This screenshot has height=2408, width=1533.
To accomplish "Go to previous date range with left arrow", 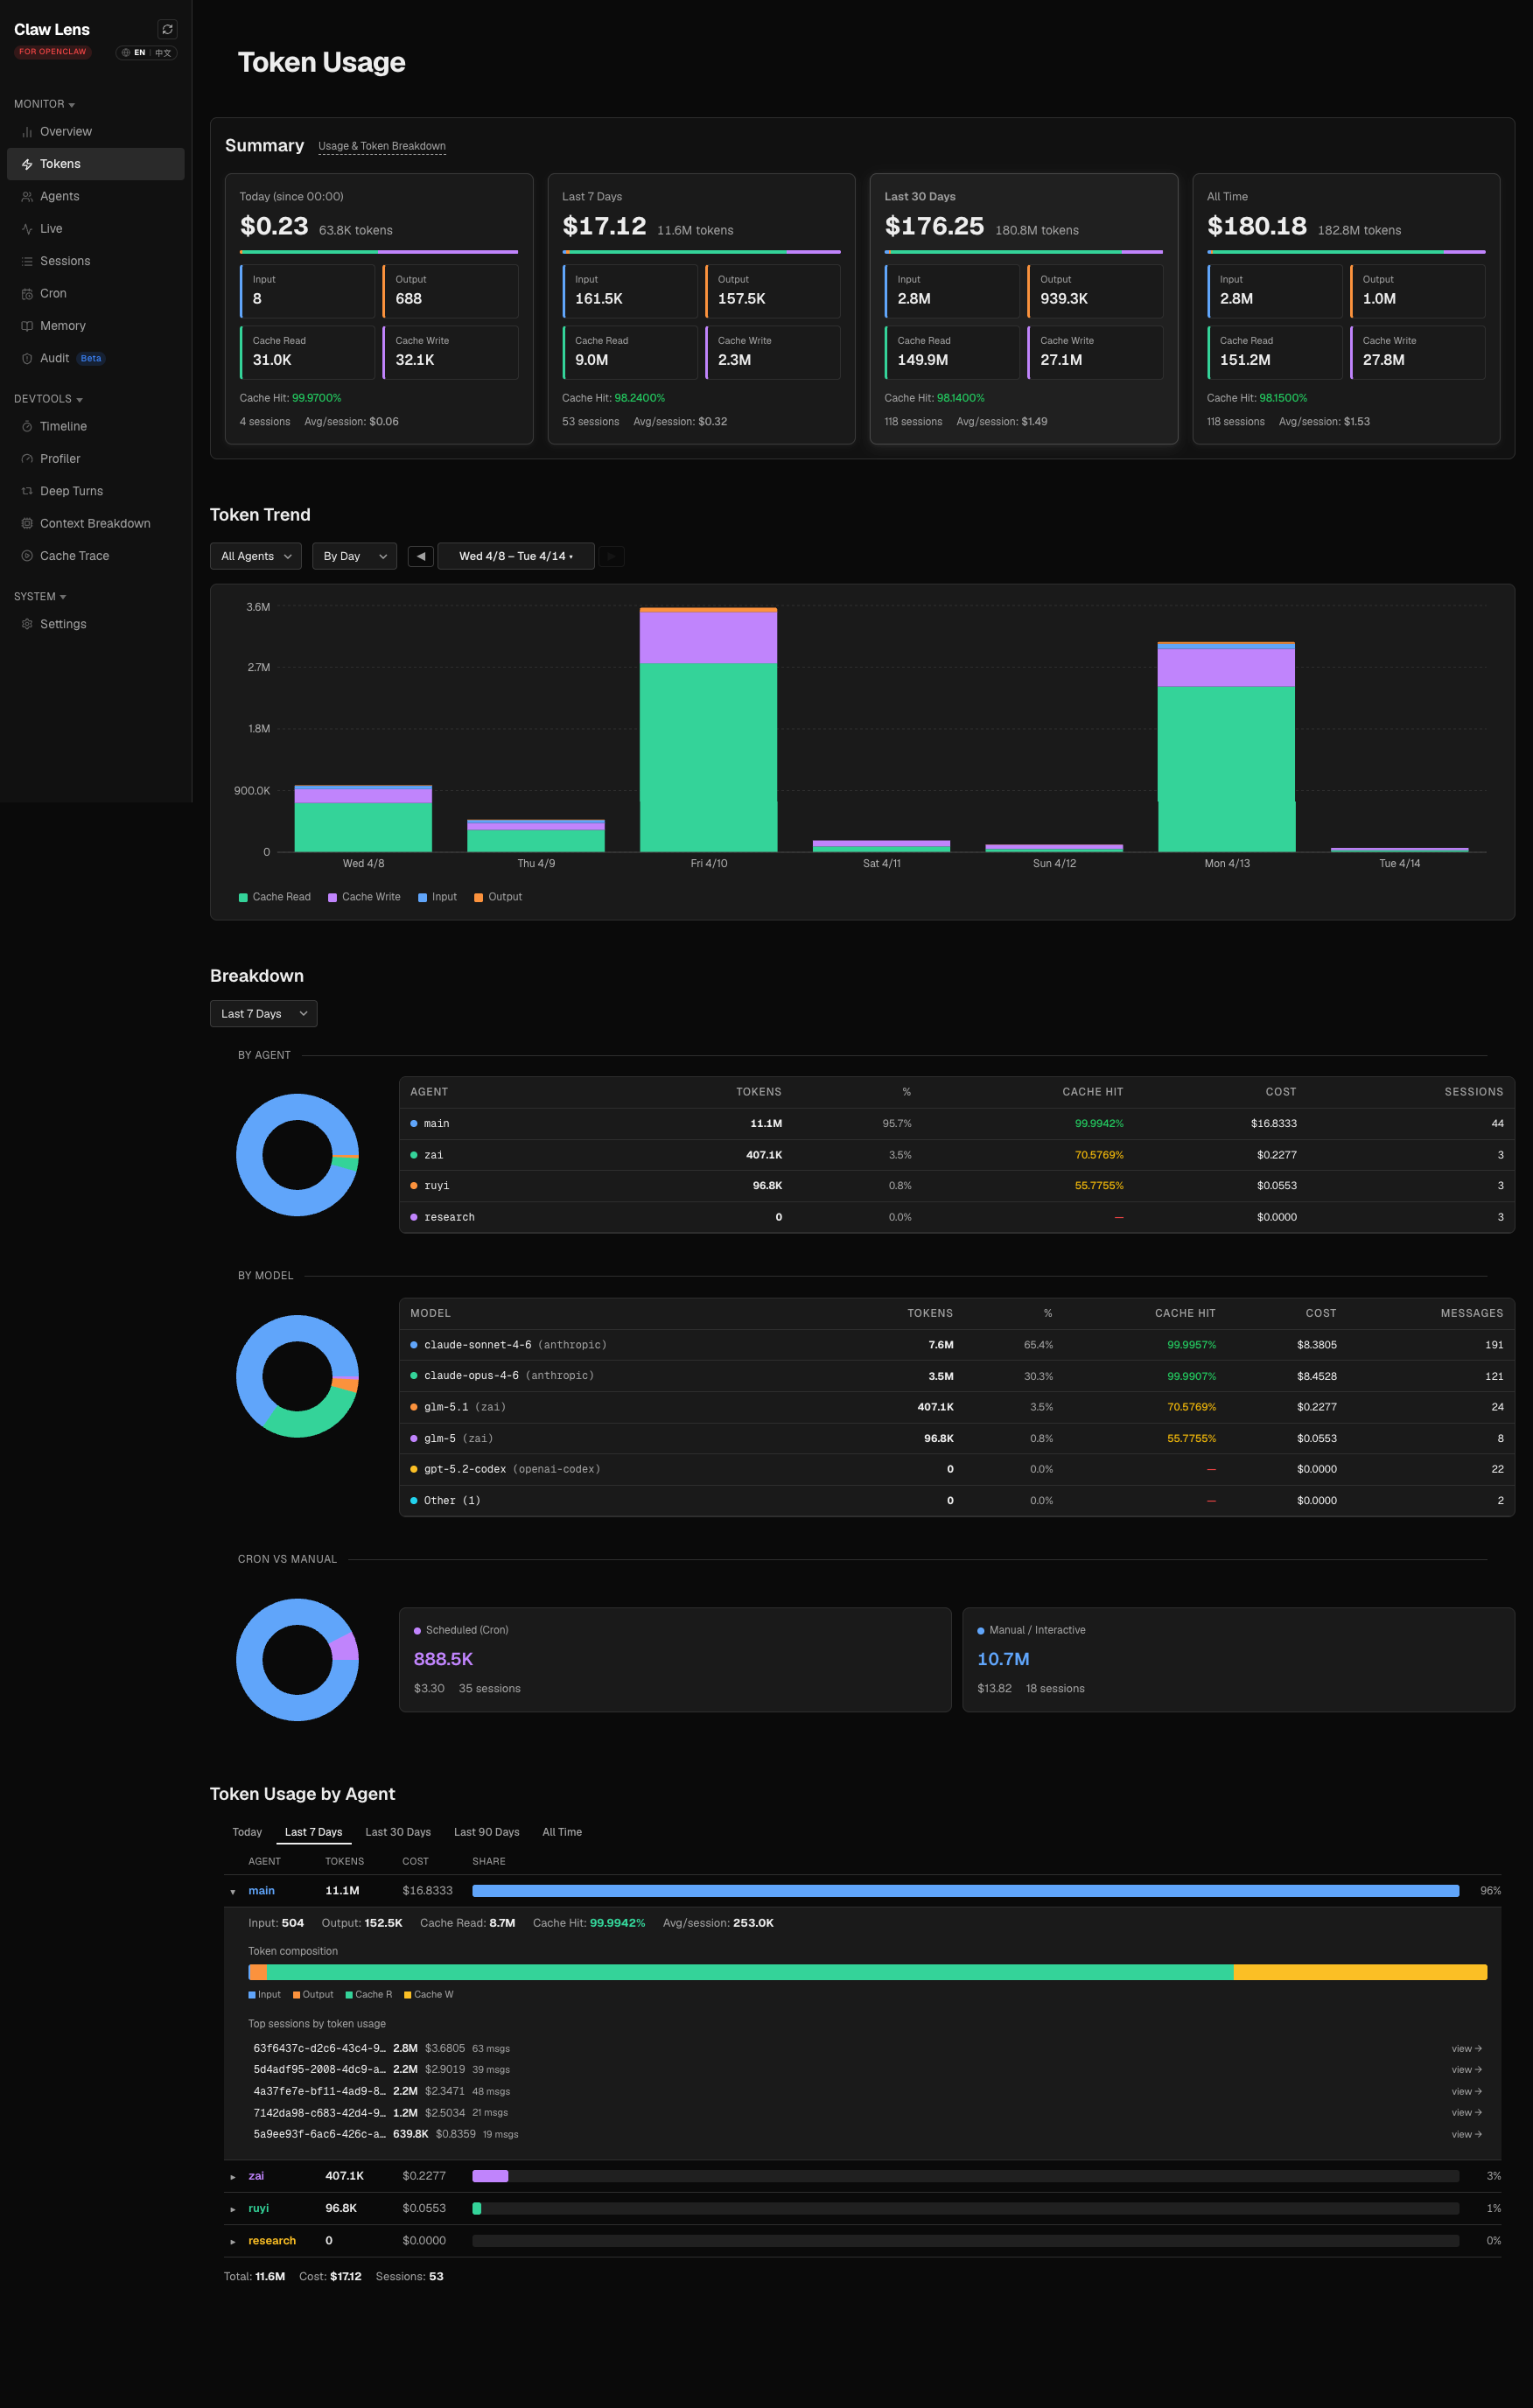I will click(421, 556).
